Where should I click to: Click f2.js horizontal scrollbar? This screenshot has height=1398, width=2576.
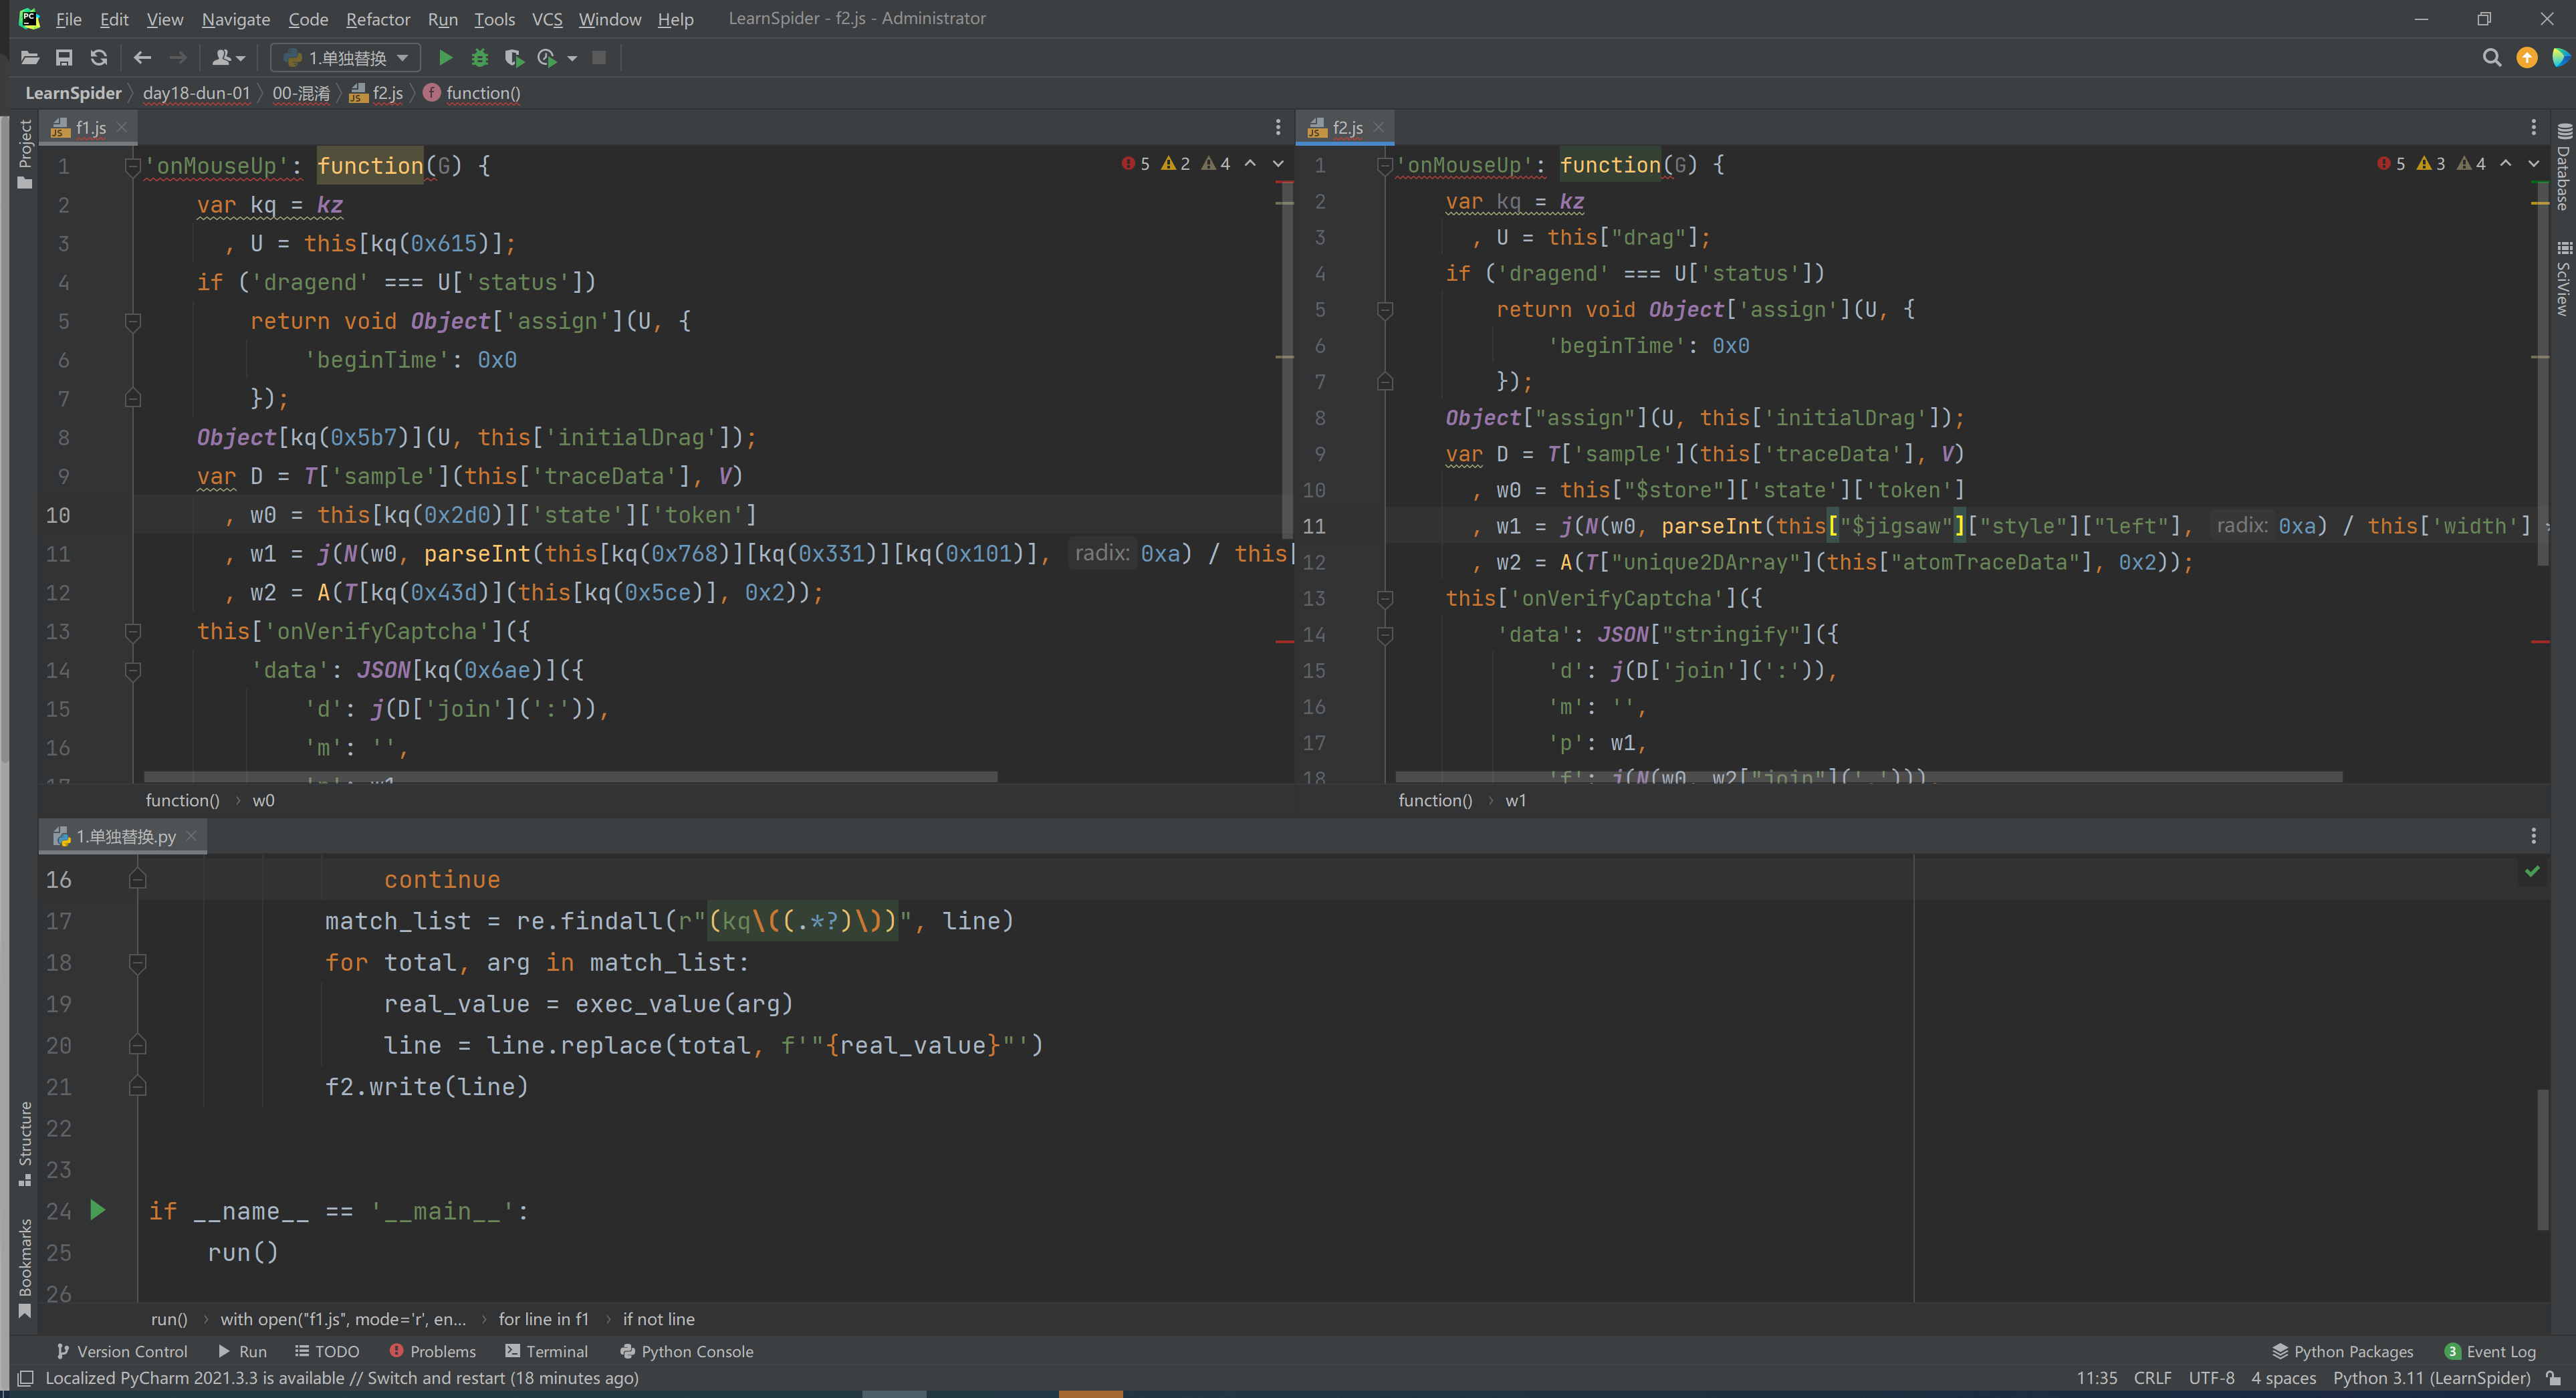[x=1868, y=777]
